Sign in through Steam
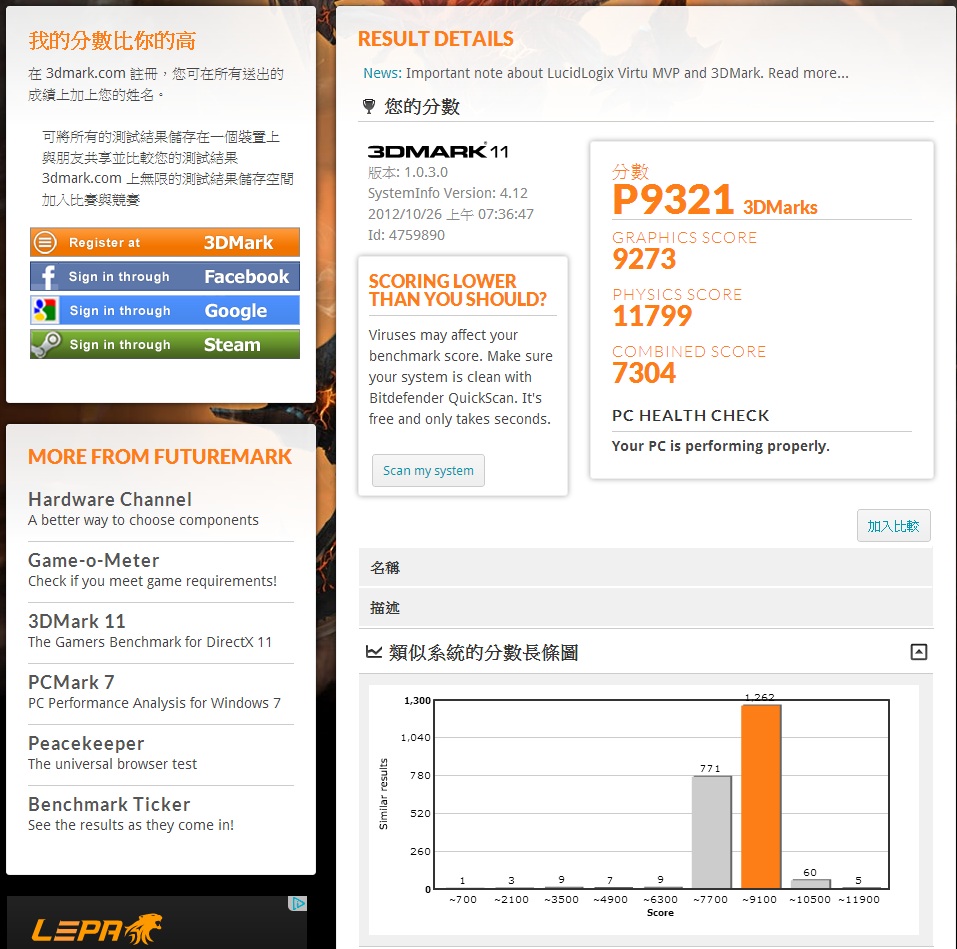The height and width of the screenshot is (949, 957). click(165, 344)
